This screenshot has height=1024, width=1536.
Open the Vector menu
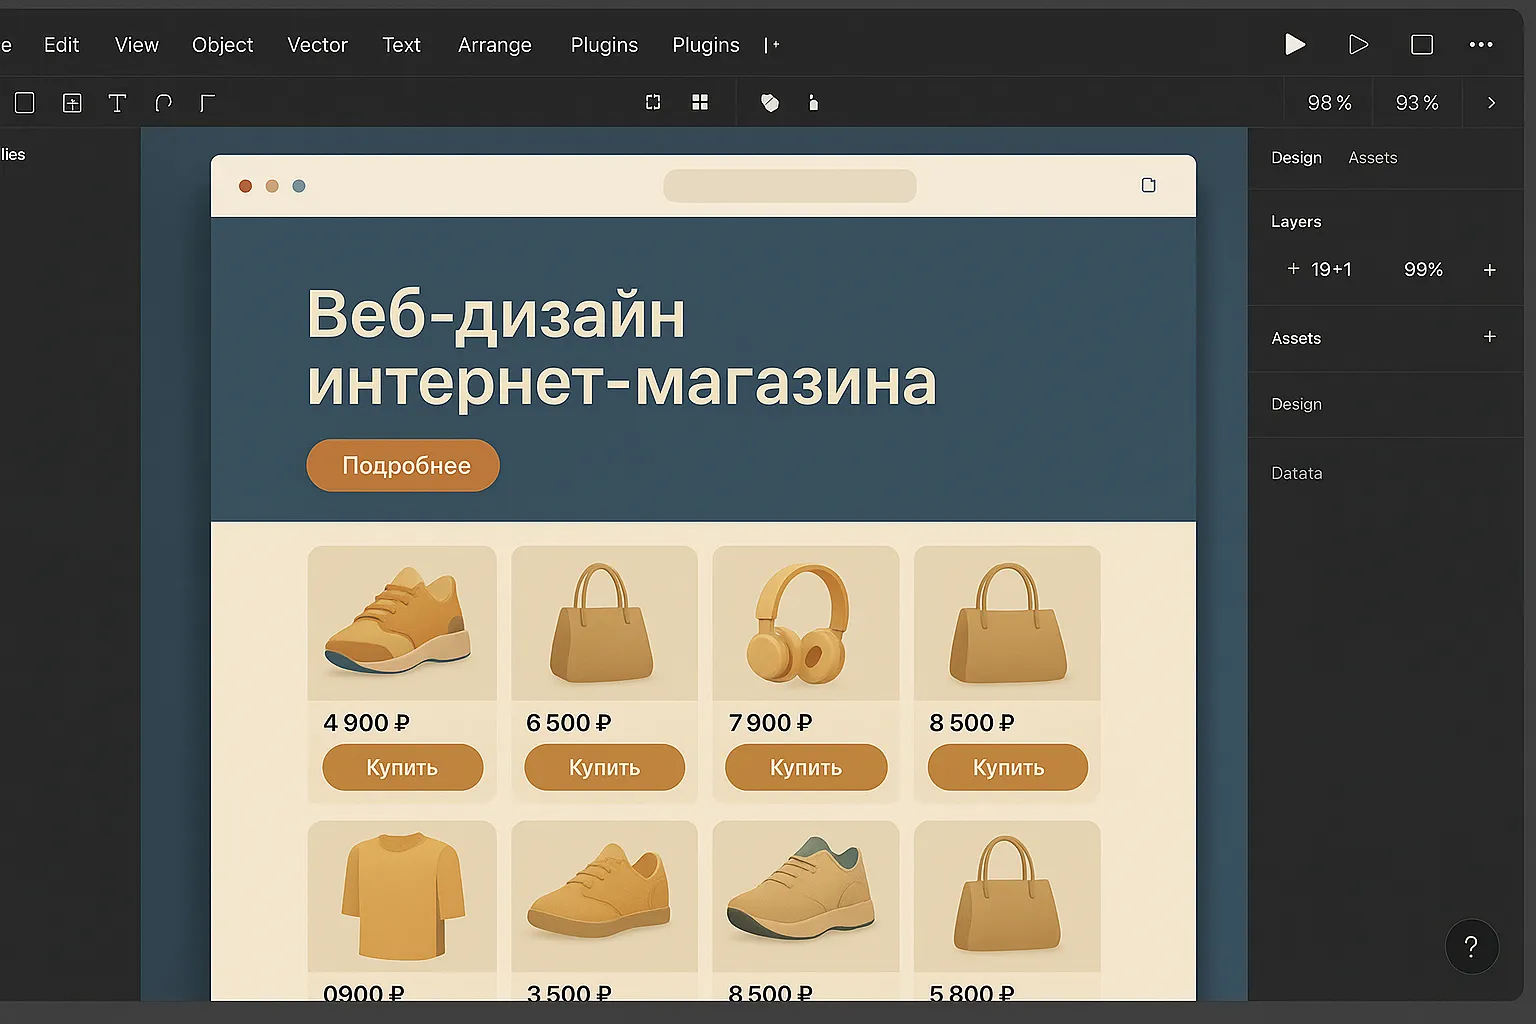coord(317,45)
